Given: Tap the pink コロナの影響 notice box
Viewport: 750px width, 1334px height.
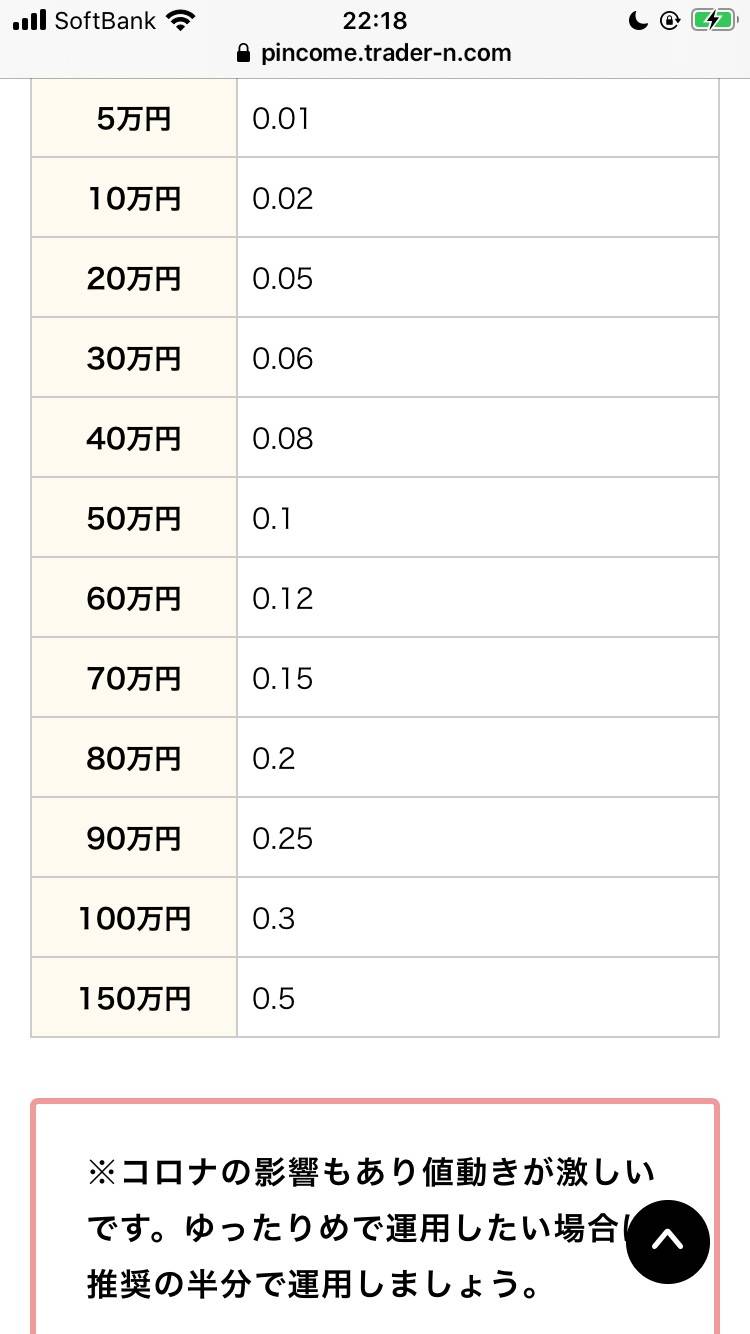Looking at the screenshot, I should [375, 1217].
